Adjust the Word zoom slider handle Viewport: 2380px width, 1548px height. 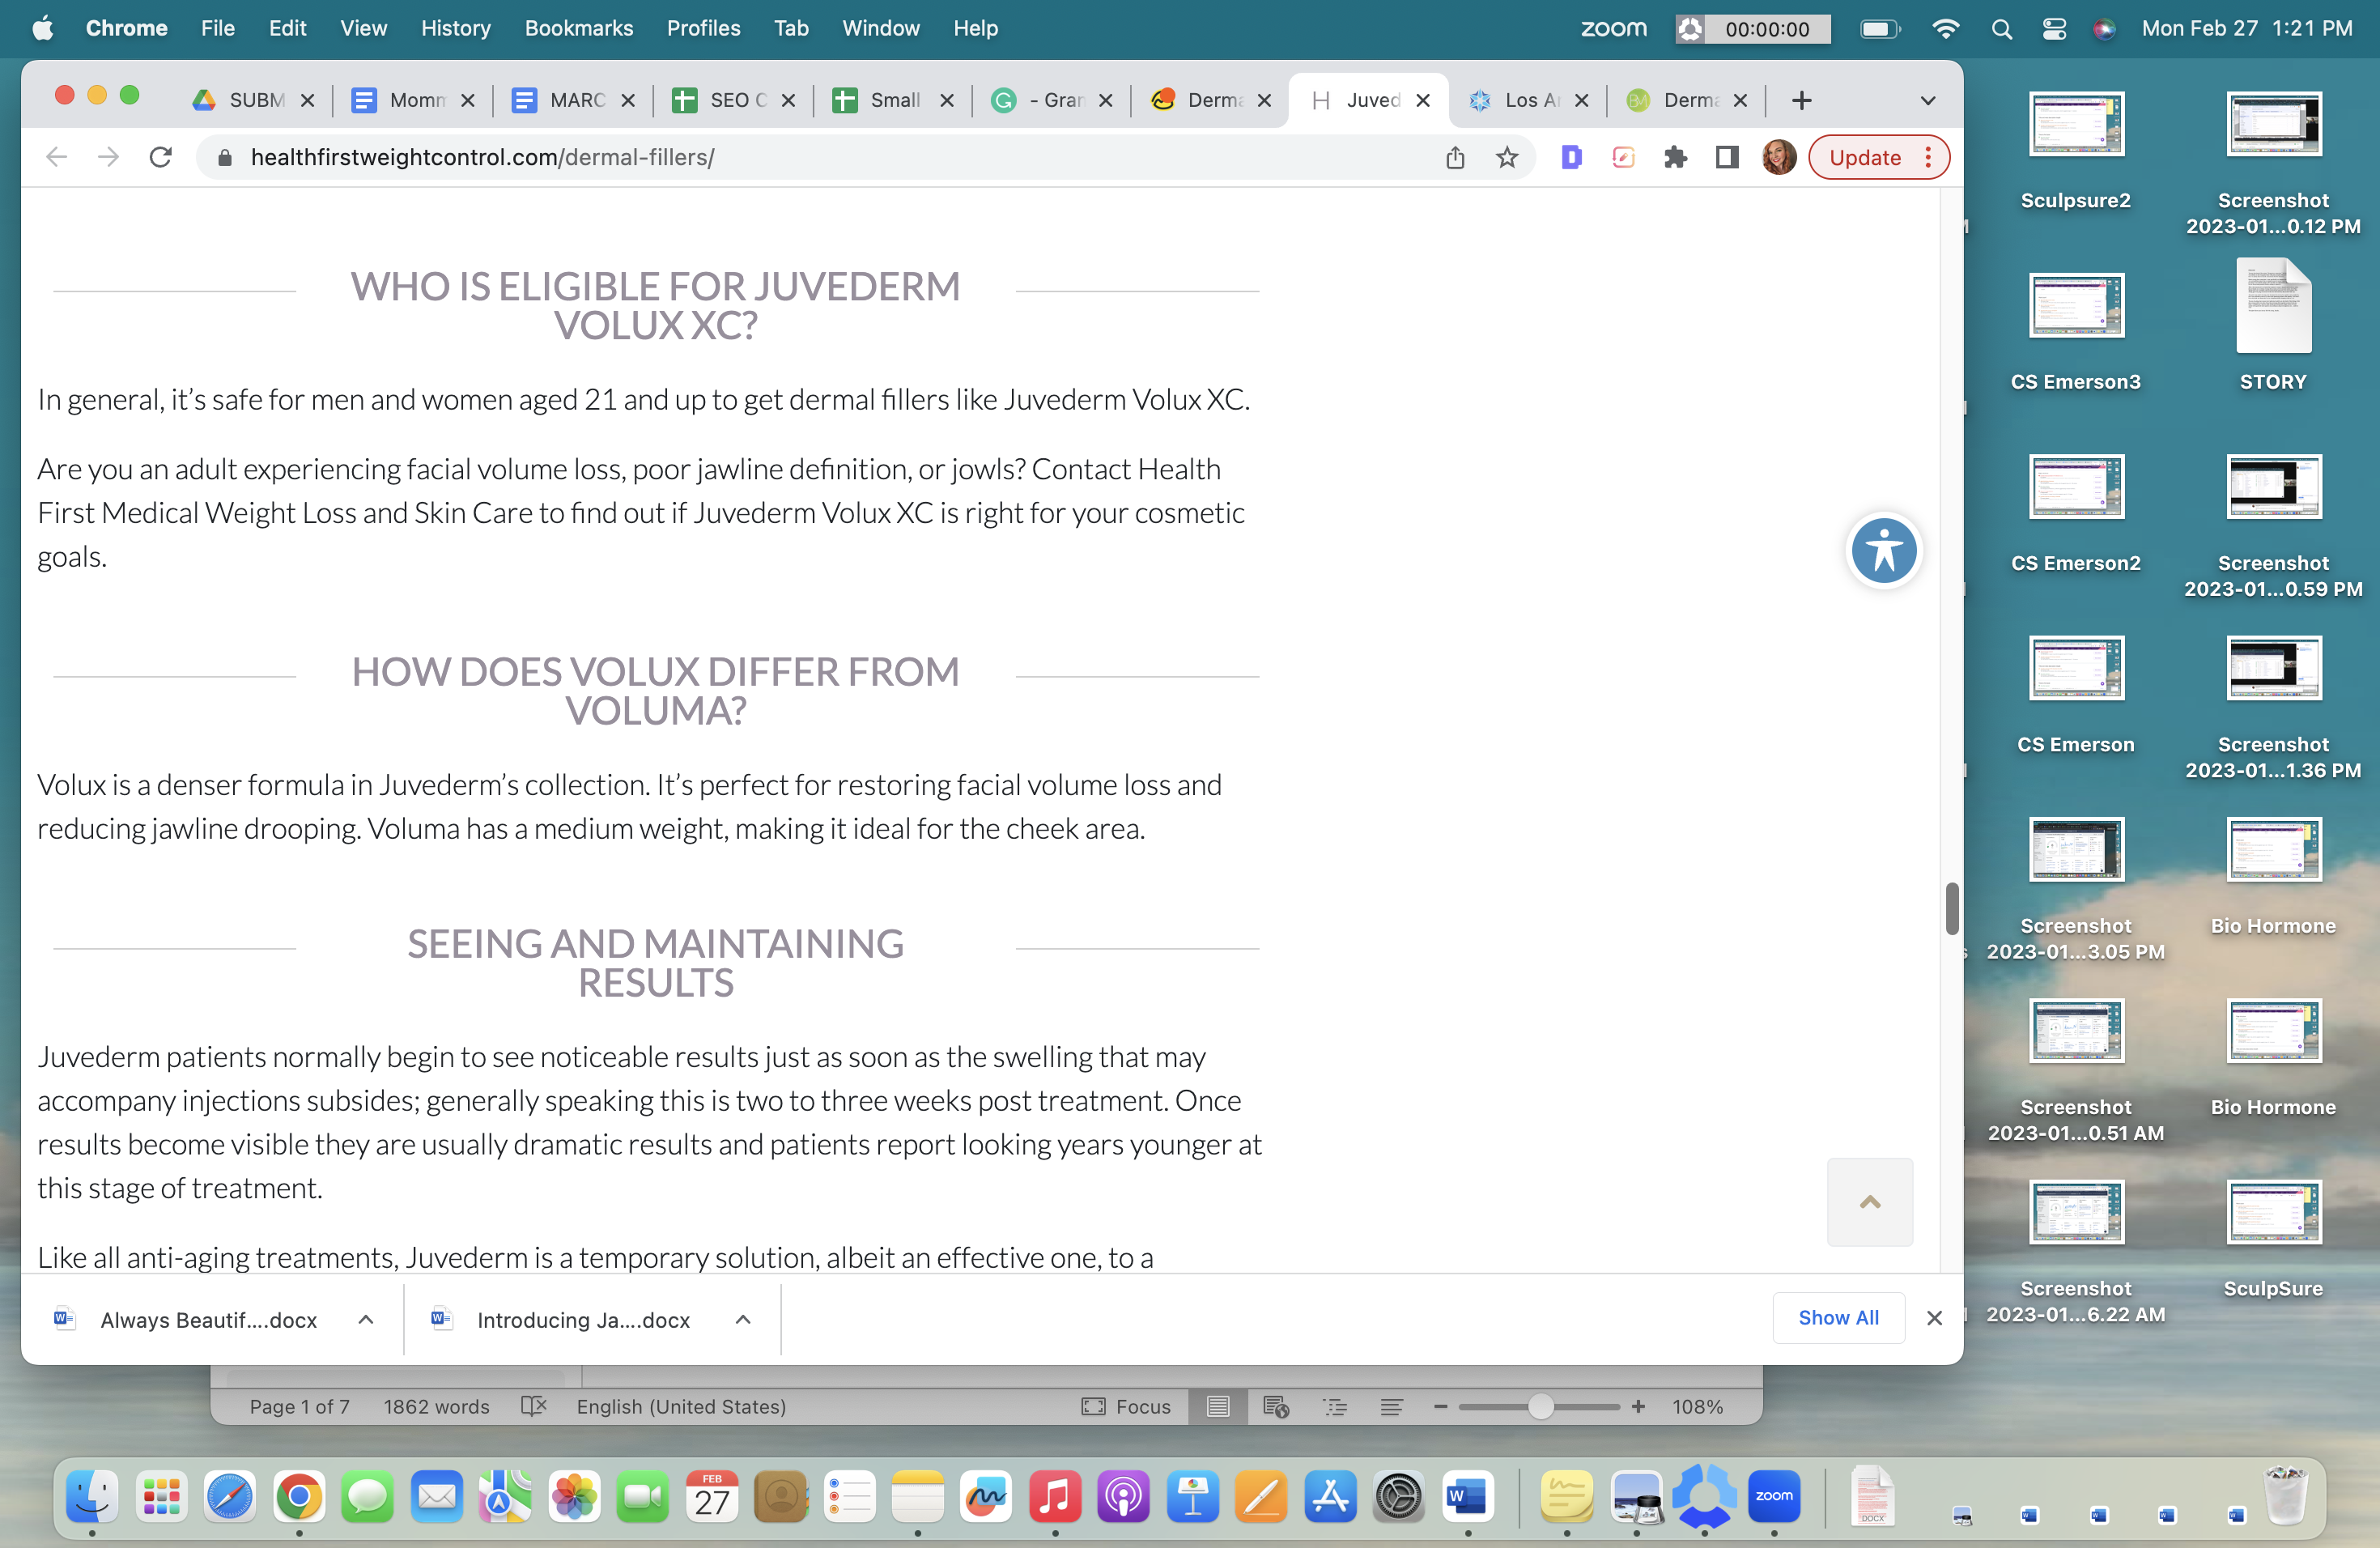tap(1540, 1406)
